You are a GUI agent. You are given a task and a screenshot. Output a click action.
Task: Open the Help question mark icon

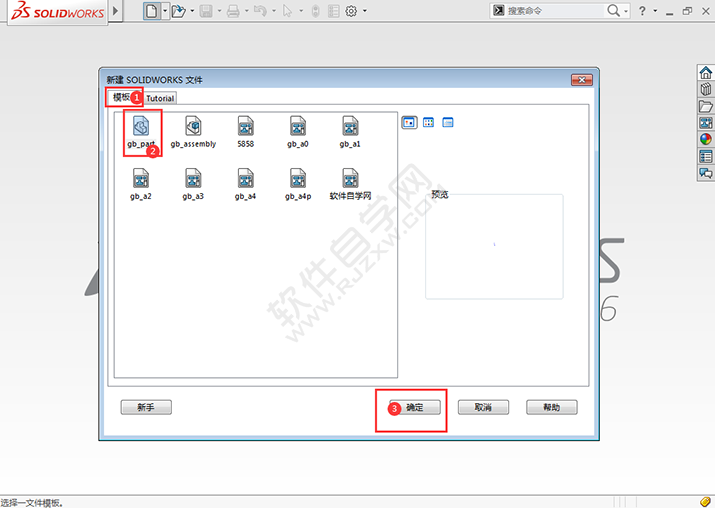click(642, 10)
